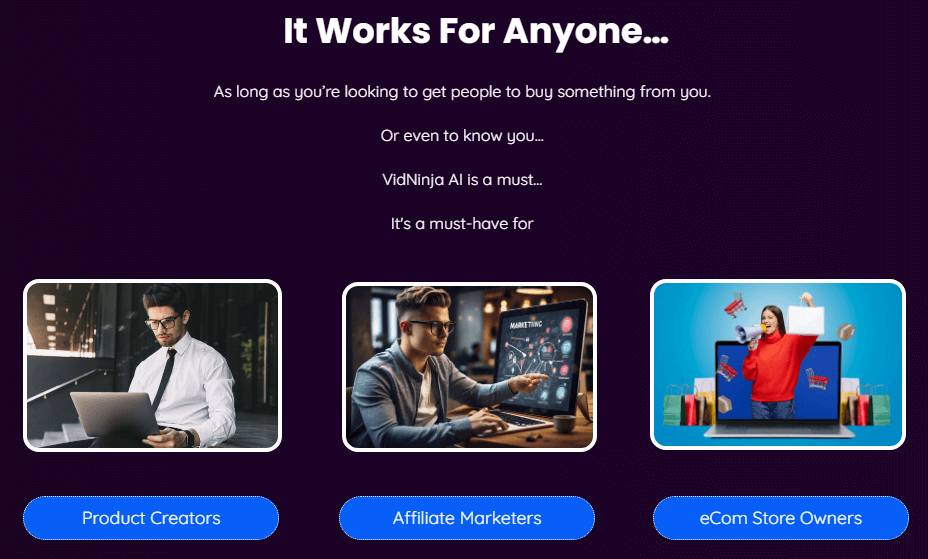Click the wristwatch on white-shirt man's arm
Image resolution: width=928 pixels, height=559 pixels.
[x=189, y=438]
